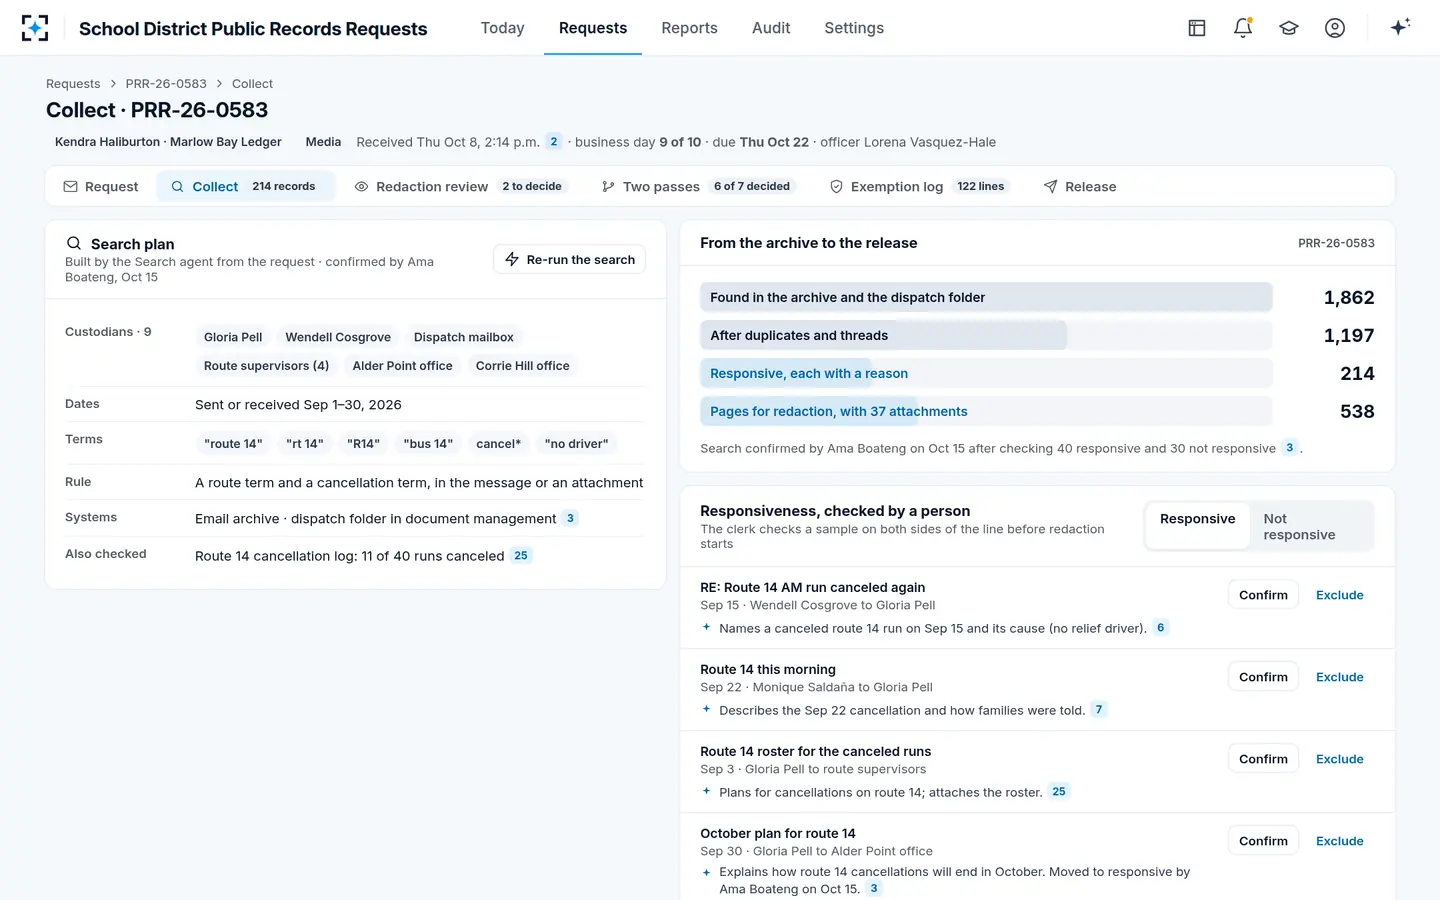Screen dimensions: 1440x900
Task: Click the envelope icon on the Request step
Action: coord(70,187)
